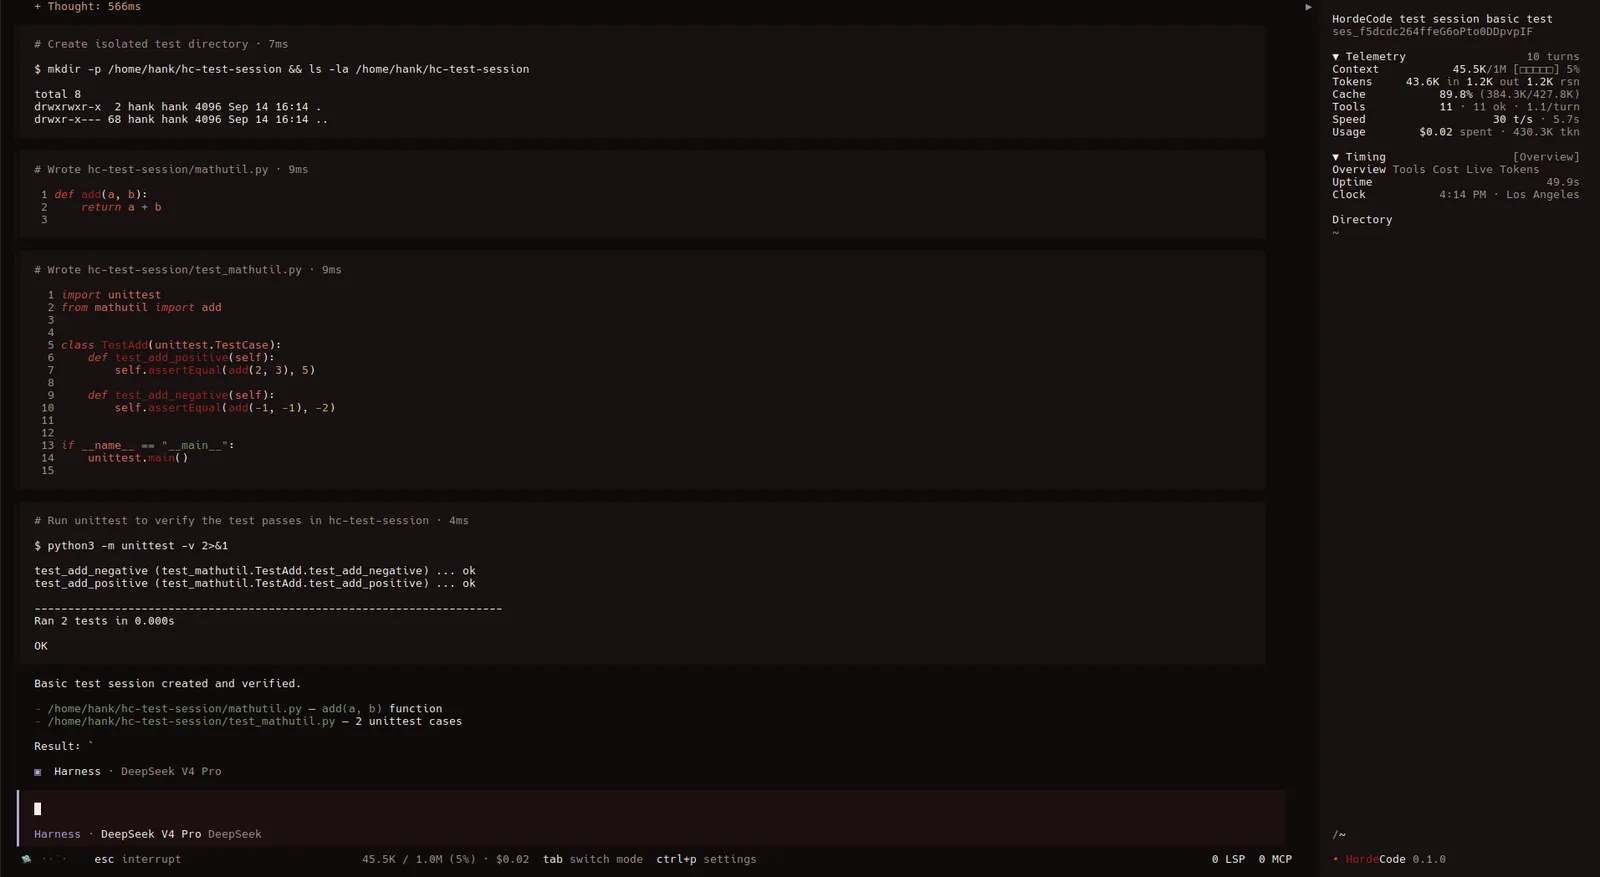Click the Clock value "4:14 PM · Los Angeles"

[1509, 195]
